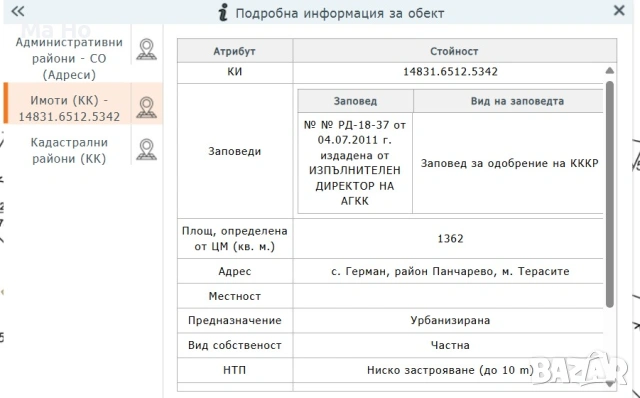The image size is (640, 398).
Task: Click the Частна ownership value
Action: tap(450, 345)
